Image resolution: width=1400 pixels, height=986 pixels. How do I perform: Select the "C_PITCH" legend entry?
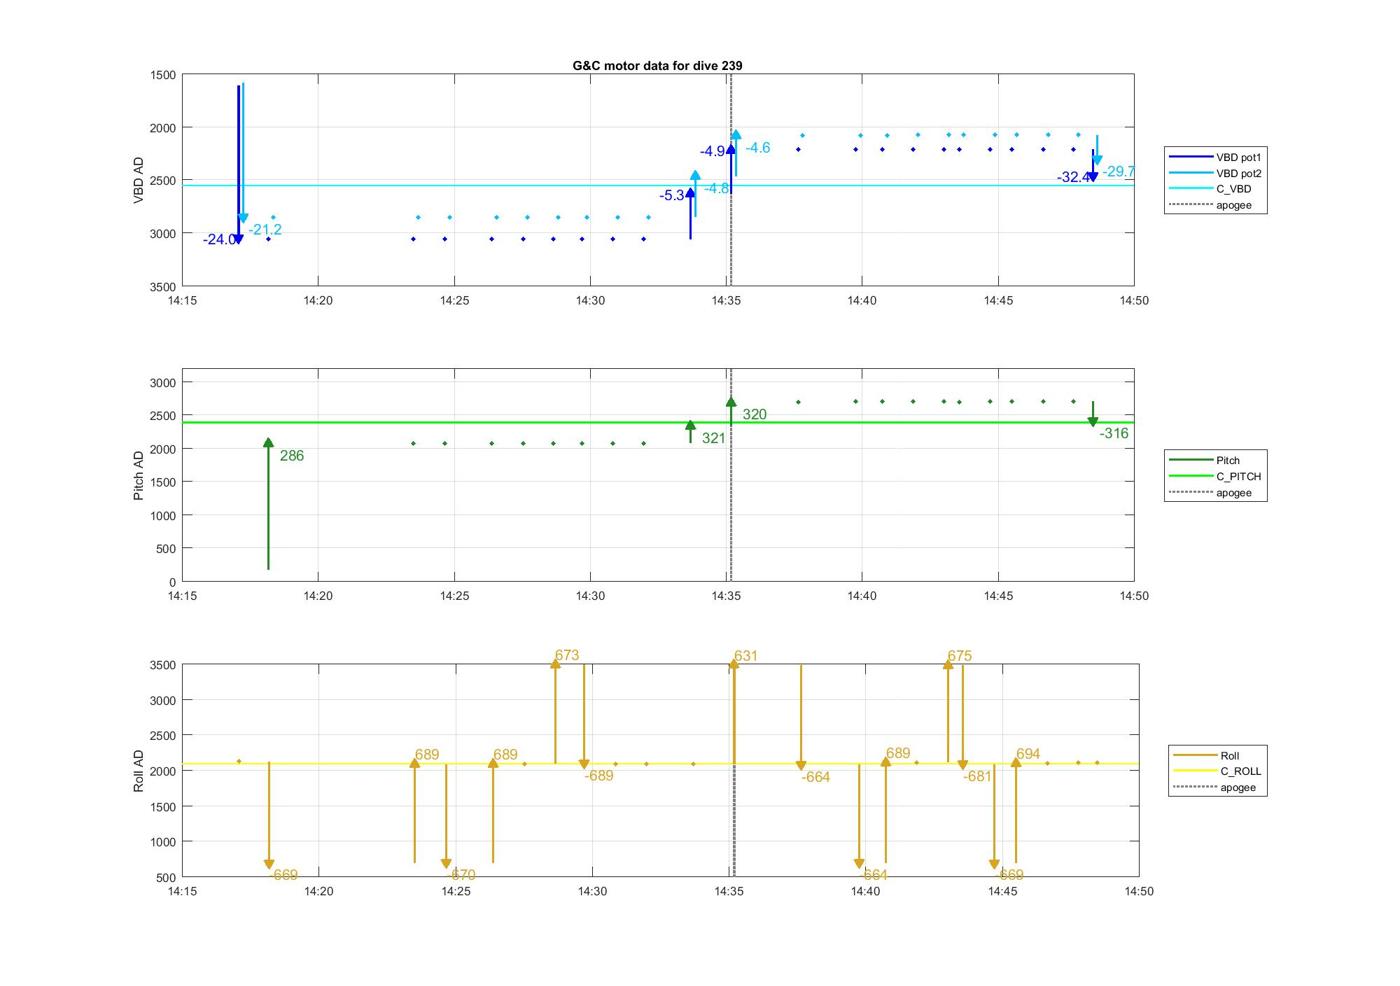coord(1216,476)
